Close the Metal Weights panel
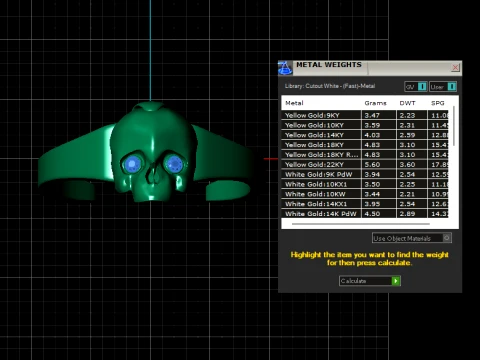This screenshot has width=480, height=360. (x=455, y=68)
